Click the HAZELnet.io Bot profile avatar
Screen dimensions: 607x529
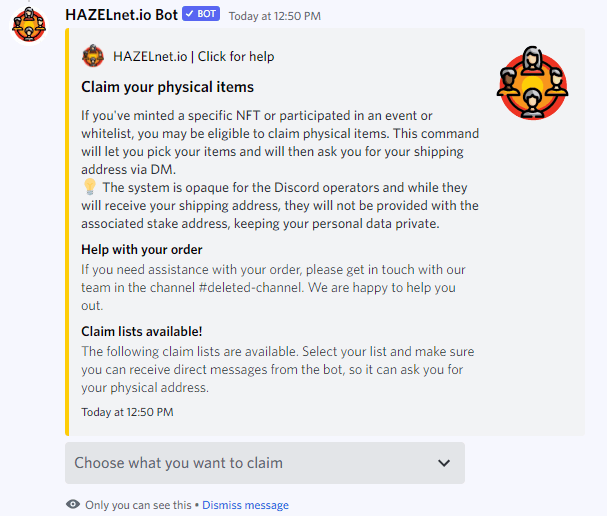(29, 25)
